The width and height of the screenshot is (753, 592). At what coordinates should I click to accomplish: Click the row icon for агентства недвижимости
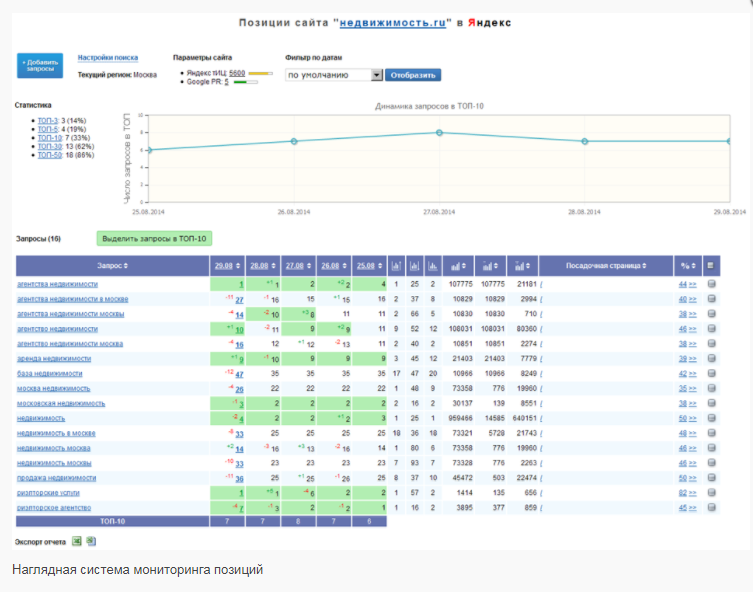[712, 284]
